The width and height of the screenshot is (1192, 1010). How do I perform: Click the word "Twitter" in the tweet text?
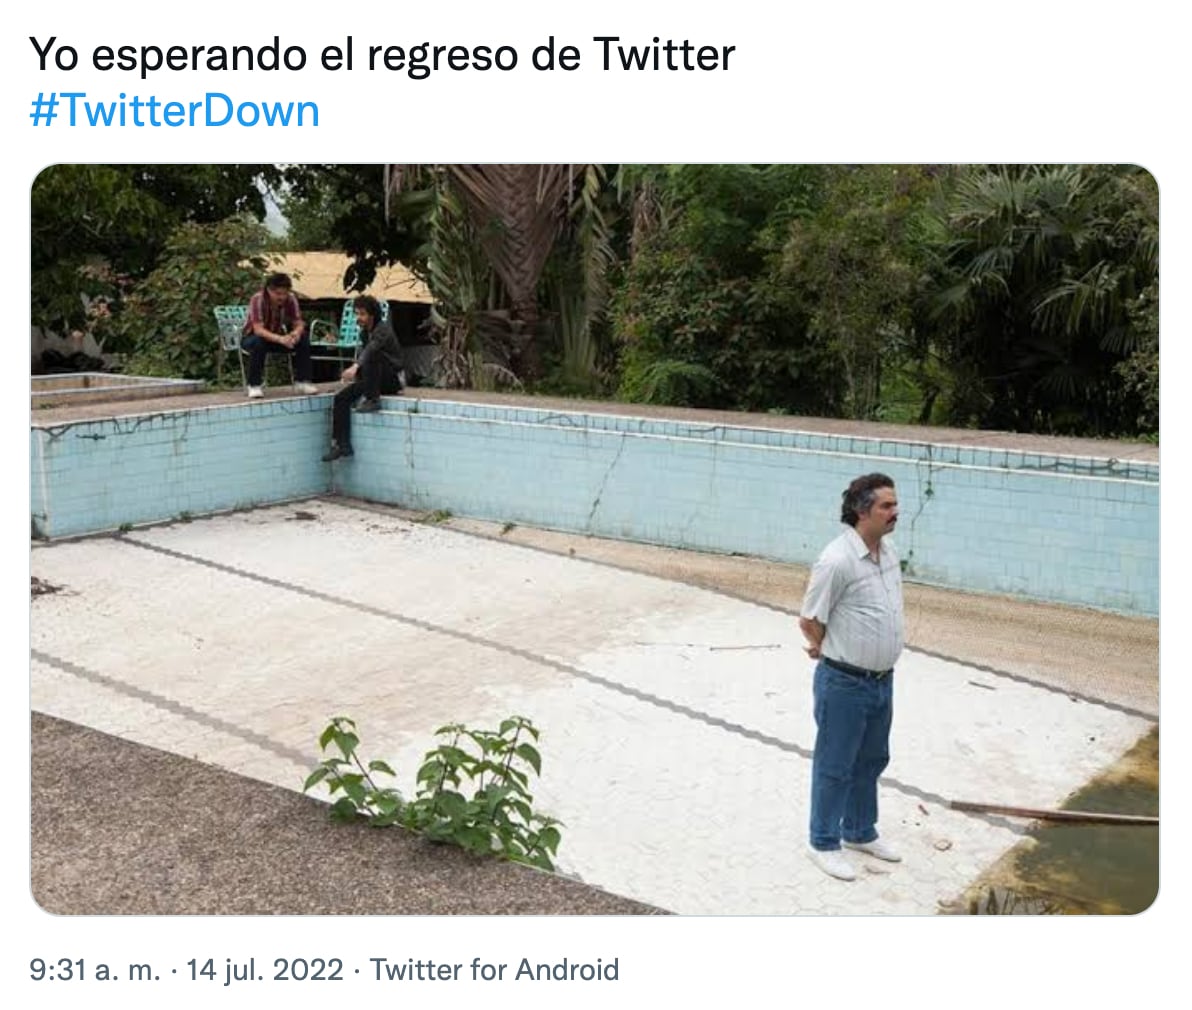coord(663,55)
